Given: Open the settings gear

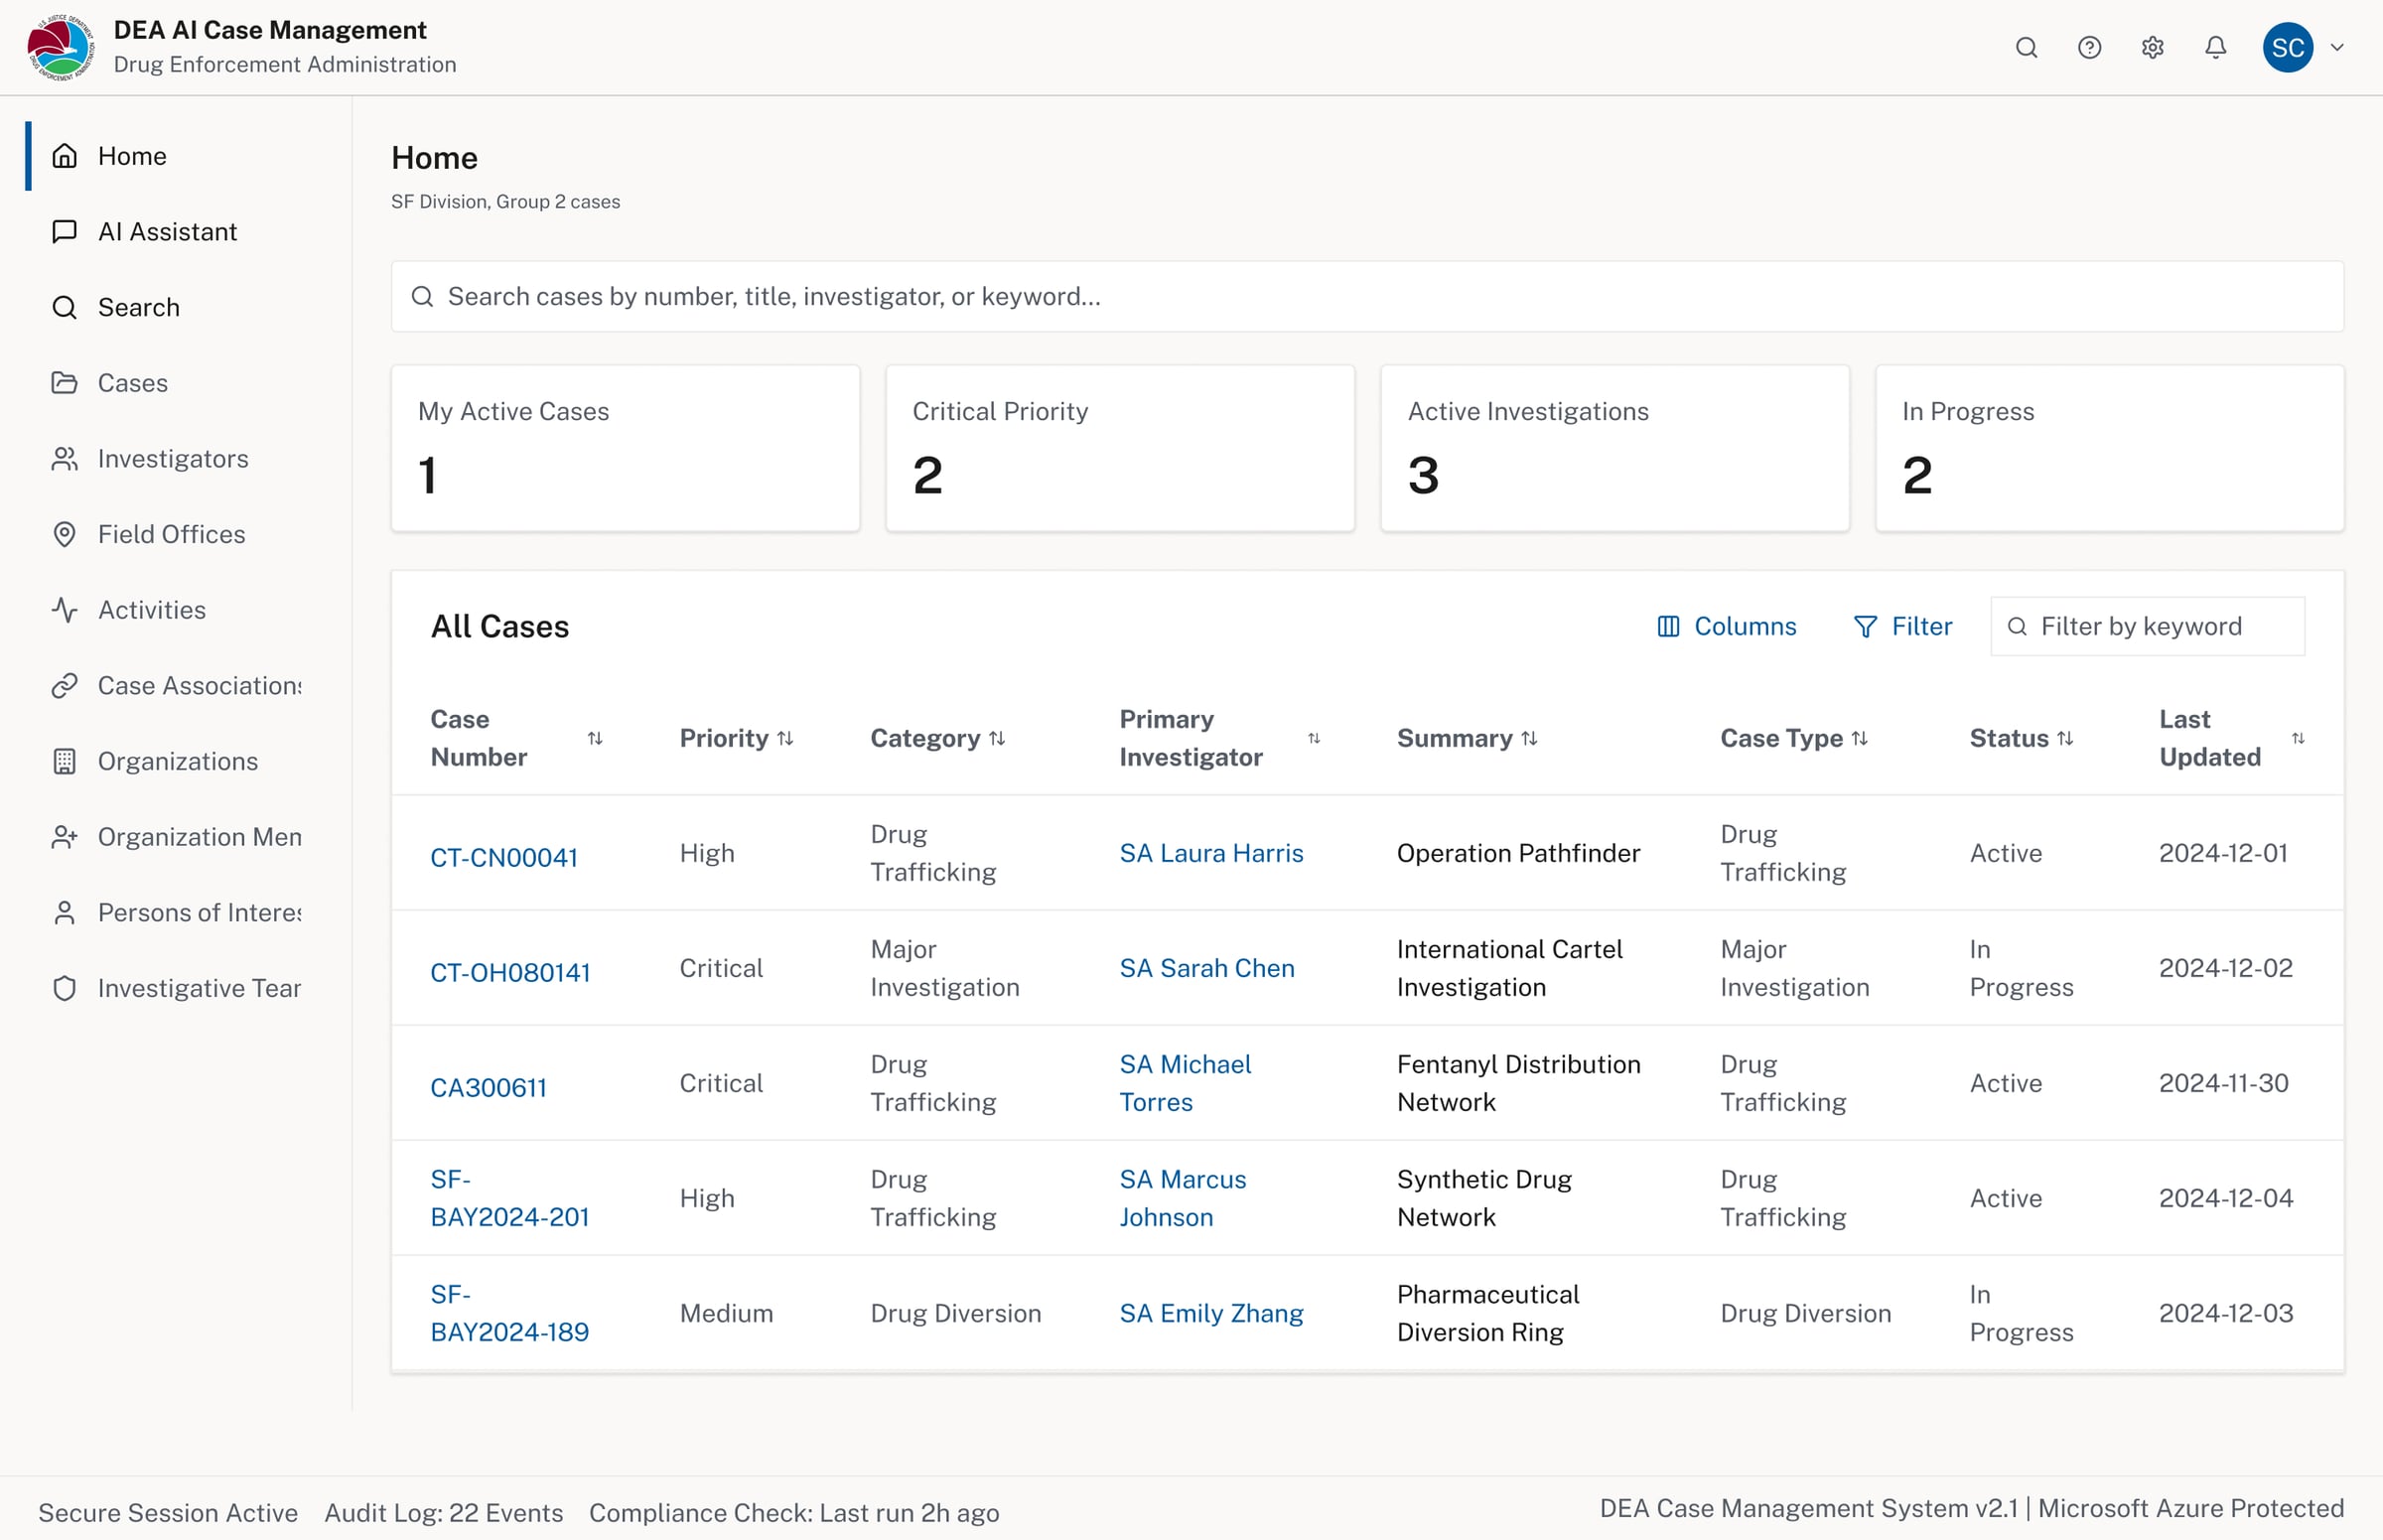Looking at the screenshot, I should (2152, 47).
